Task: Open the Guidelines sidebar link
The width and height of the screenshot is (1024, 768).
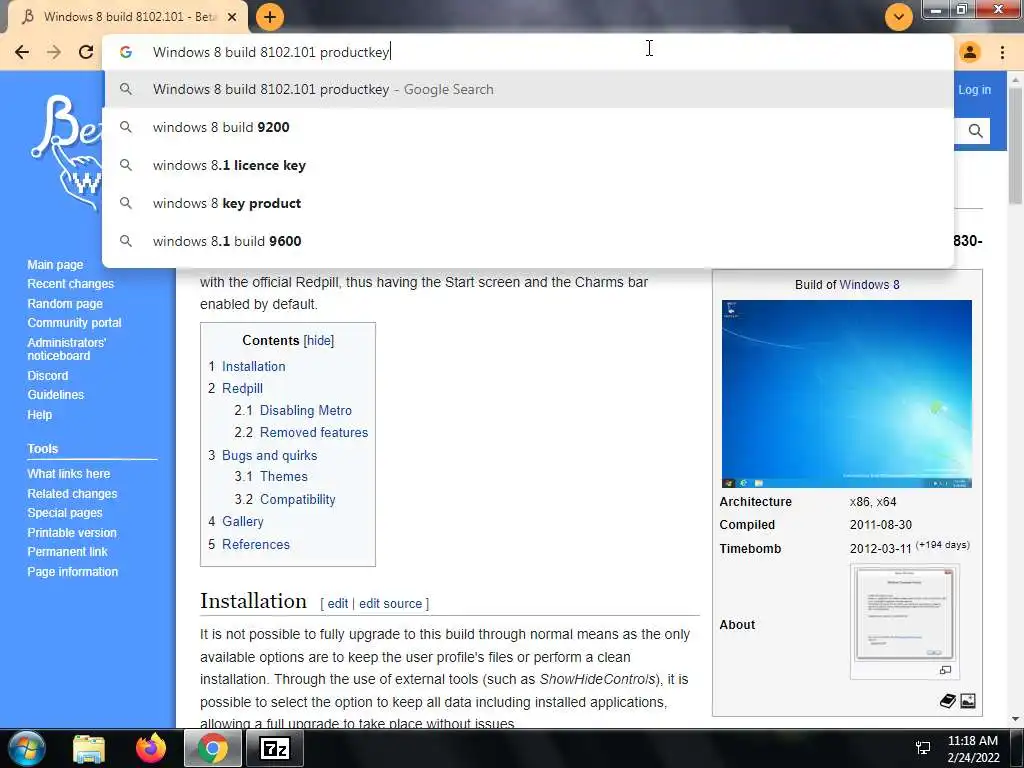Action: pos(56,394)
